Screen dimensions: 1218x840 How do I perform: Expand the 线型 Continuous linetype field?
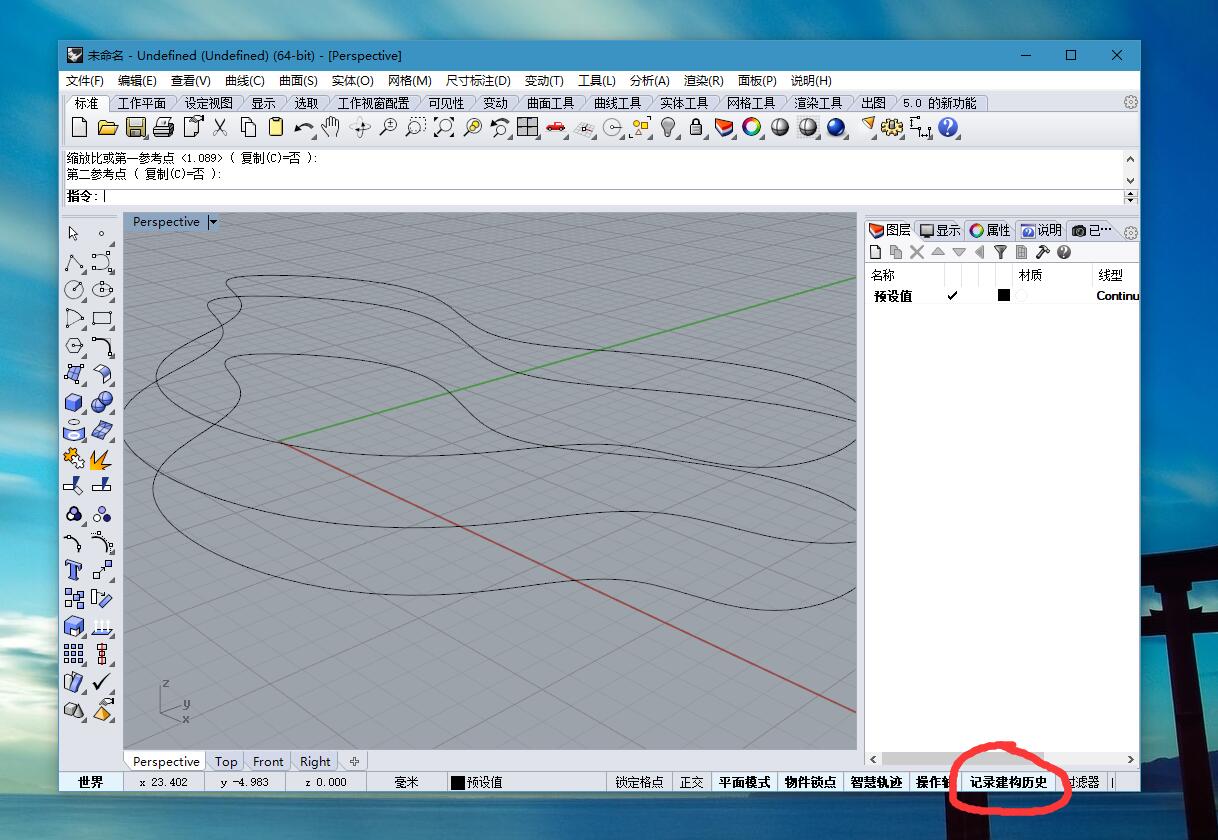click(x=1117, y=296)
